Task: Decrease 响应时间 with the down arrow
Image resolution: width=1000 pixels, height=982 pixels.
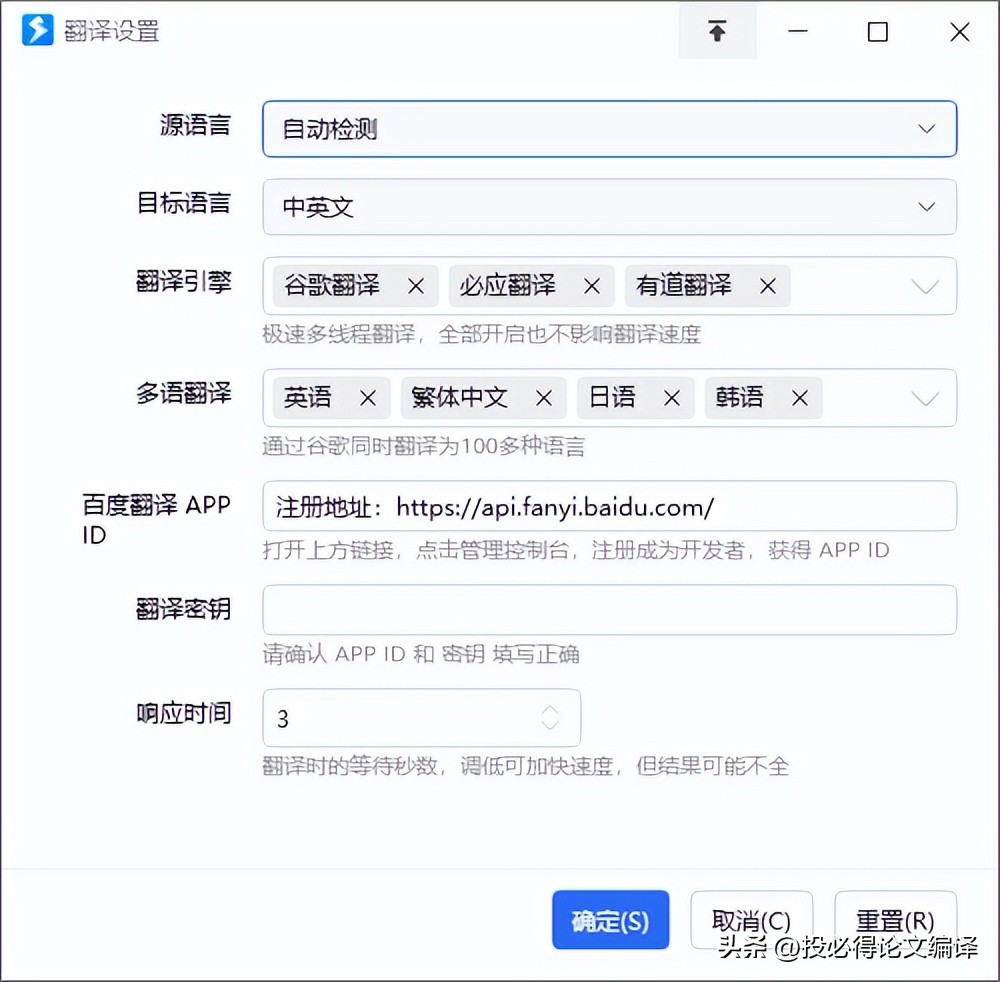Action: click(x=550, y=725)
